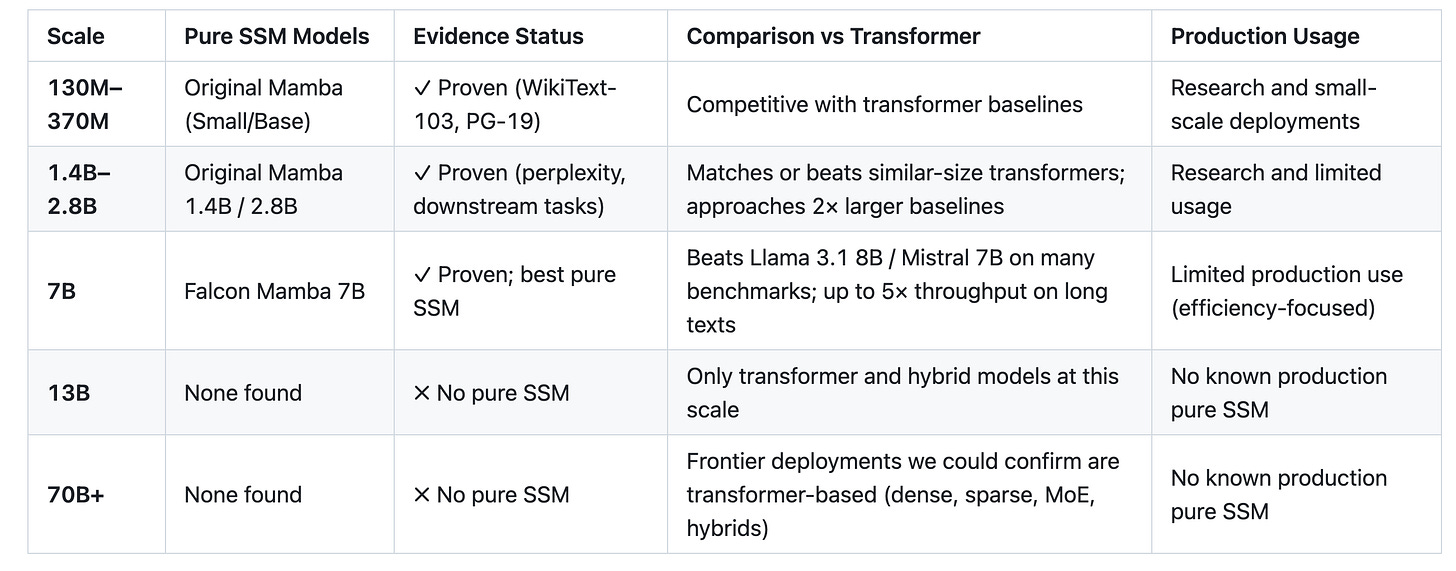Click the Original Mamba (Small/Base) cell

pos(263,104)
